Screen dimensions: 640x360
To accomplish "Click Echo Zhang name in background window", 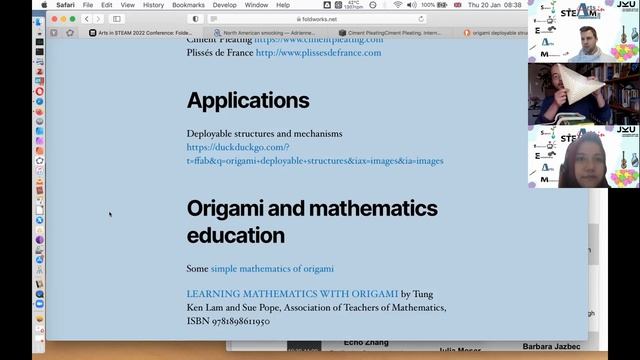I will (x=366, y=343).
